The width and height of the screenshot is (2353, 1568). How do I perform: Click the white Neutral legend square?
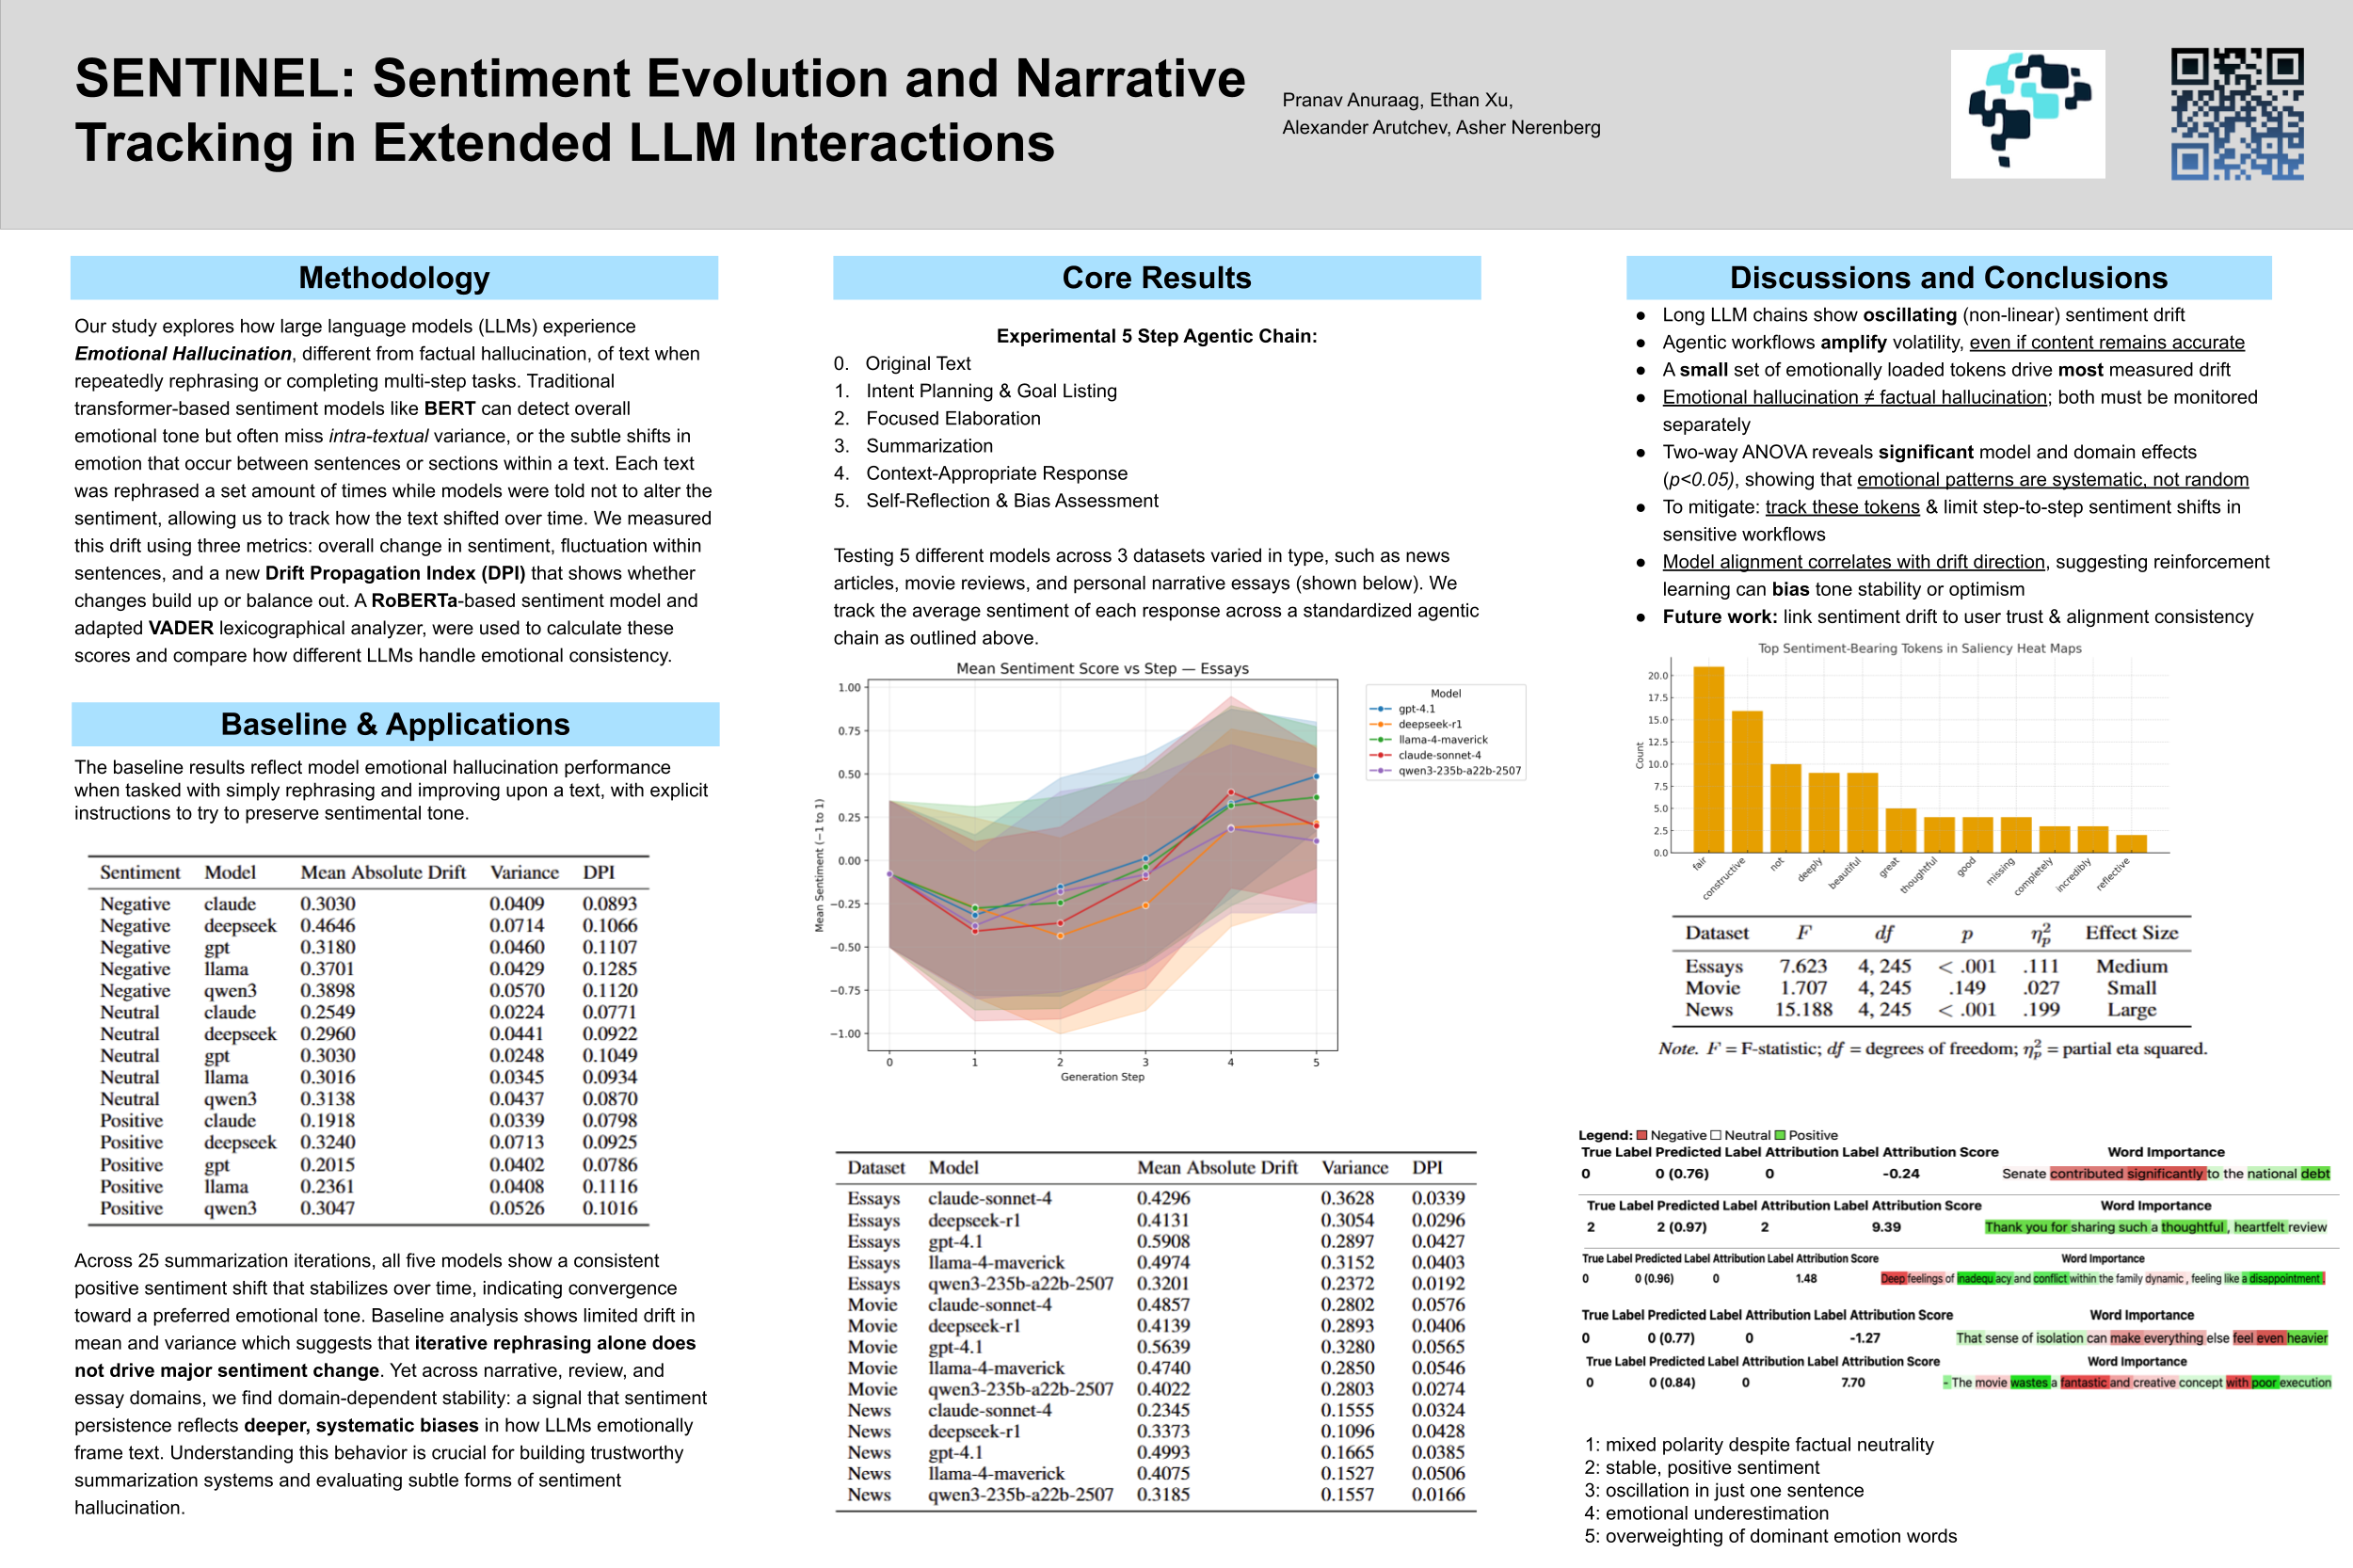click(x=1716, y=1135)
